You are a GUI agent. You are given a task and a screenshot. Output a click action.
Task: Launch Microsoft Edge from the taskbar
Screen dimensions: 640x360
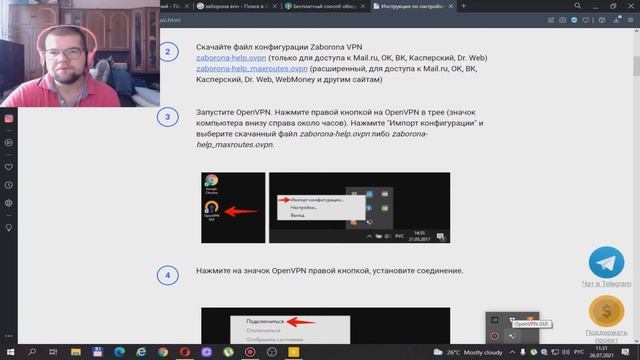point(119,352)
